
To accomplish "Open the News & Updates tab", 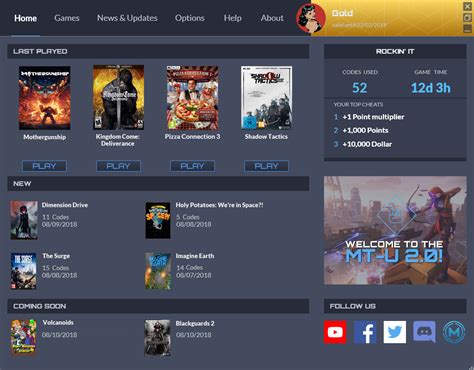I will click(x=127, y=18).
